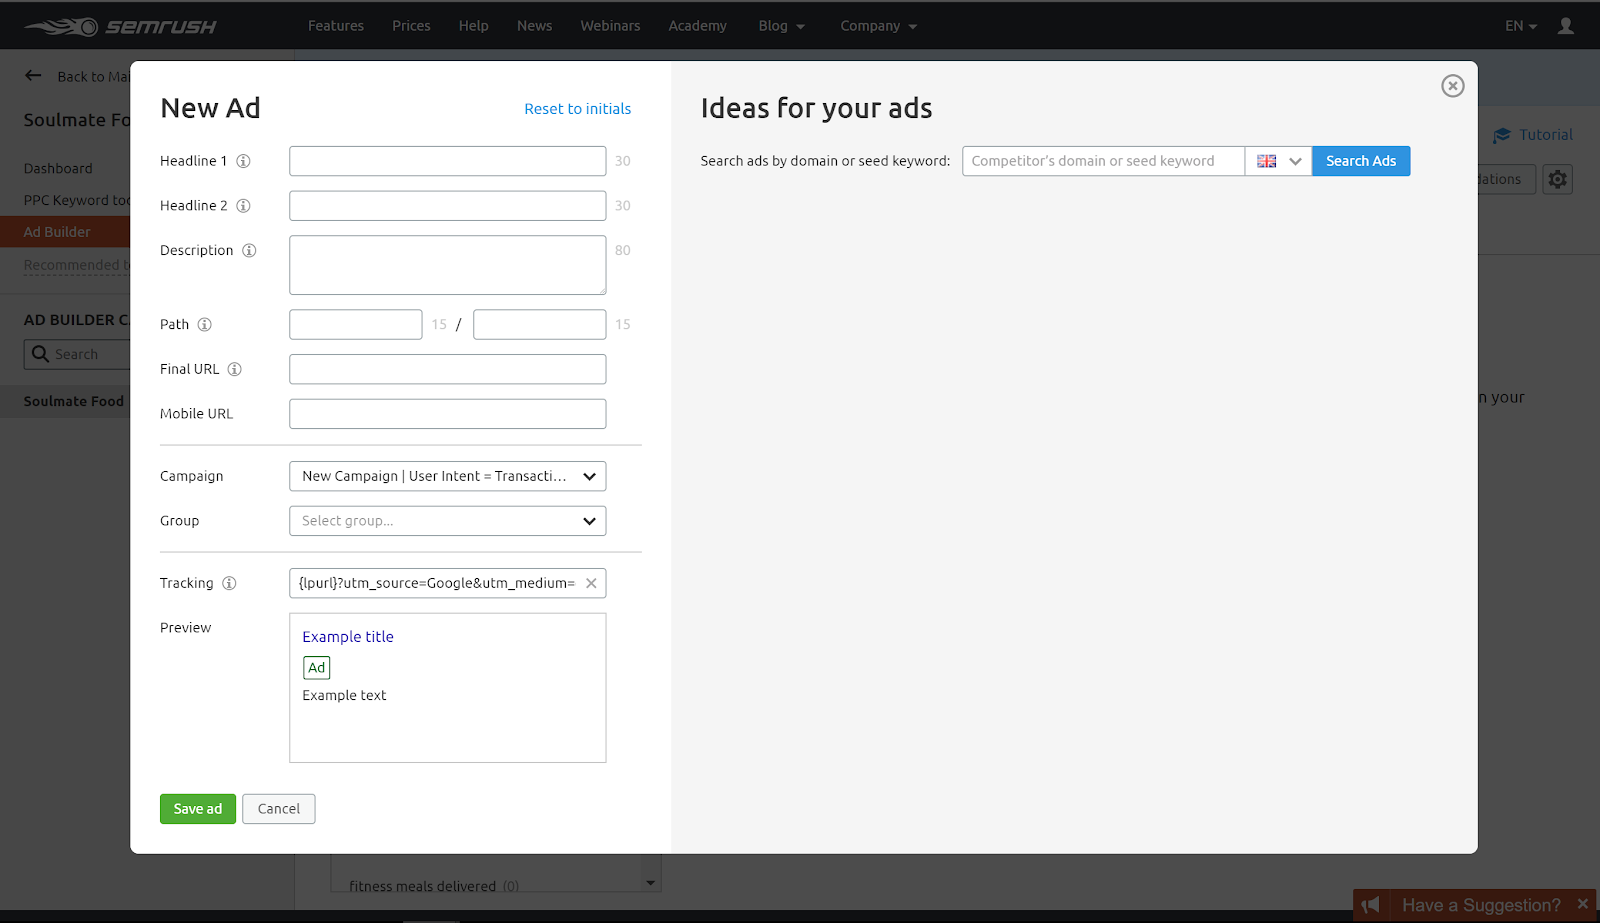
Task: Click the Cancel button
Action: 279,809
